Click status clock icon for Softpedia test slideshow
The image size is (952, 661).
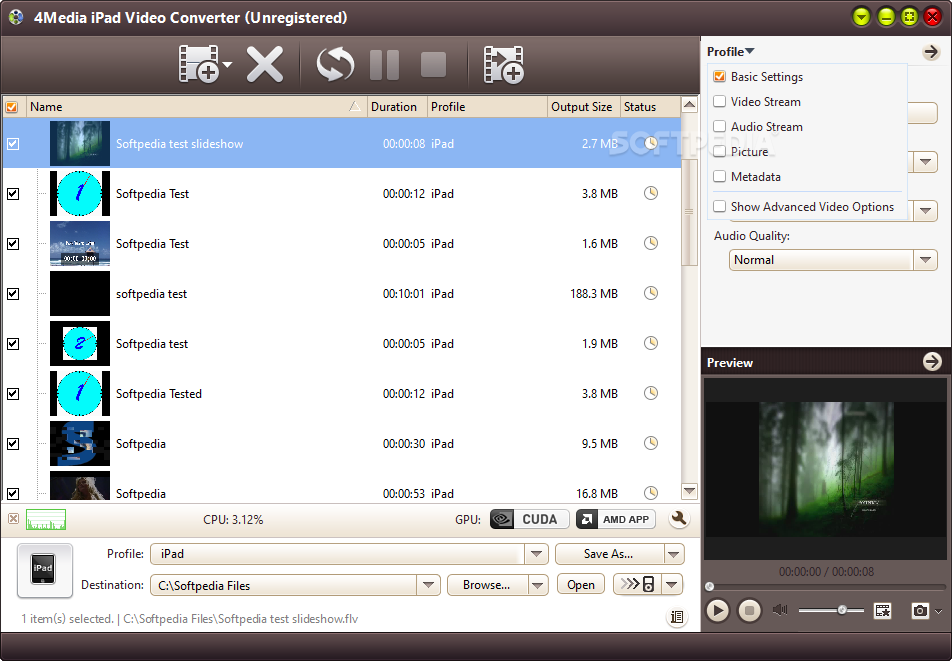coord(651,143)
